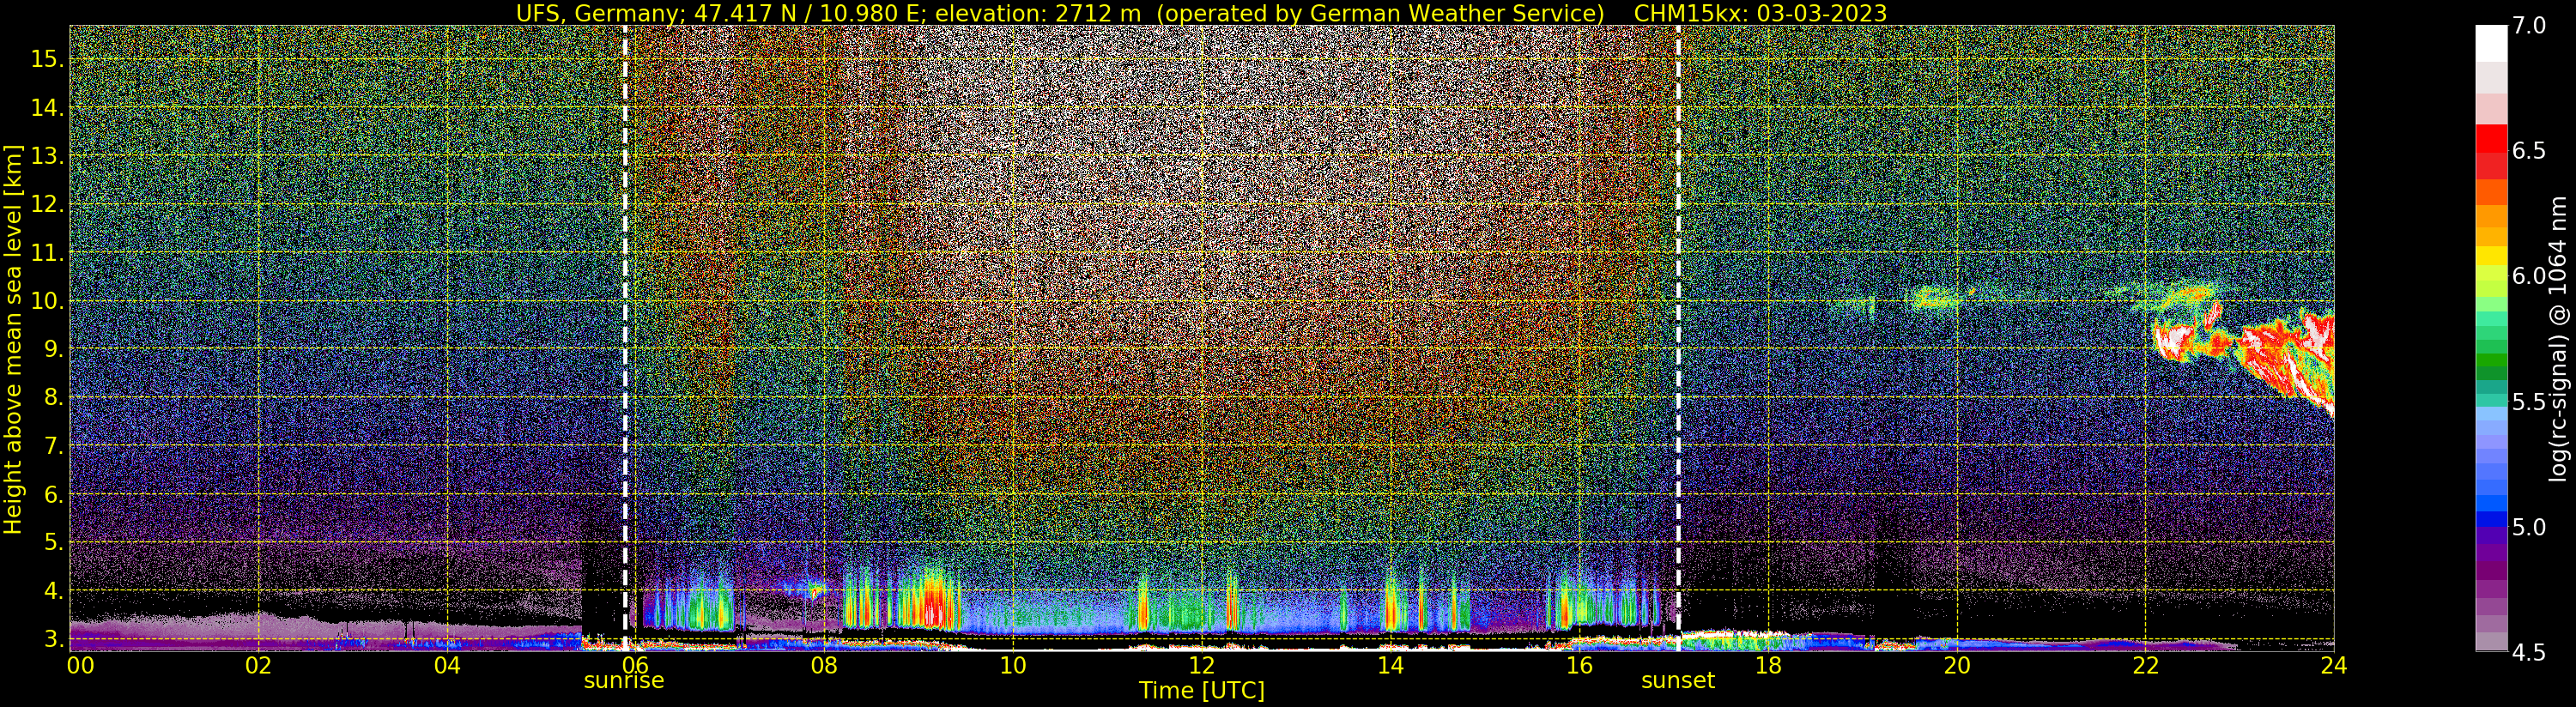
Task: Click the height axis tick '8.'
Action: click(x=54, y=397)
